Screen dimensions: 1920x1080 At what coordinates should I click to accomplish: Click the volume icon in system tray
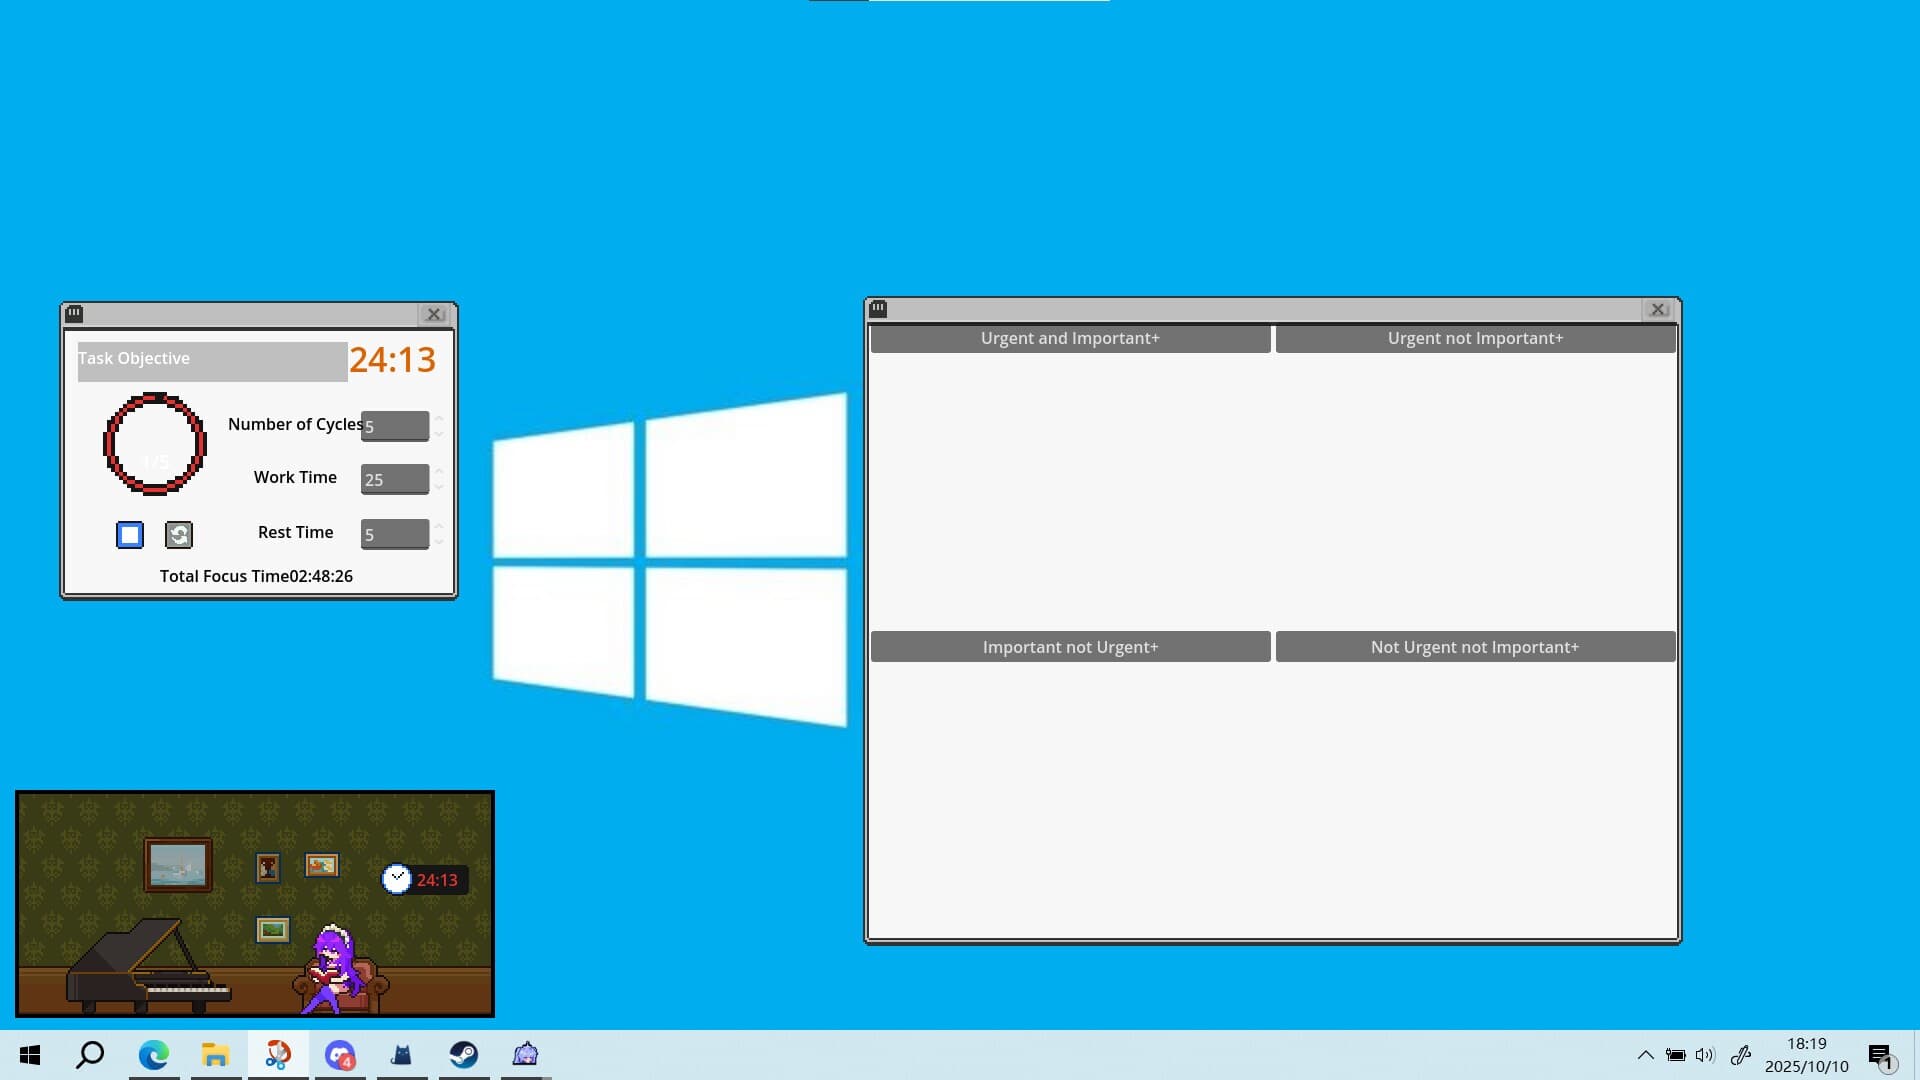[1705, 1055]
